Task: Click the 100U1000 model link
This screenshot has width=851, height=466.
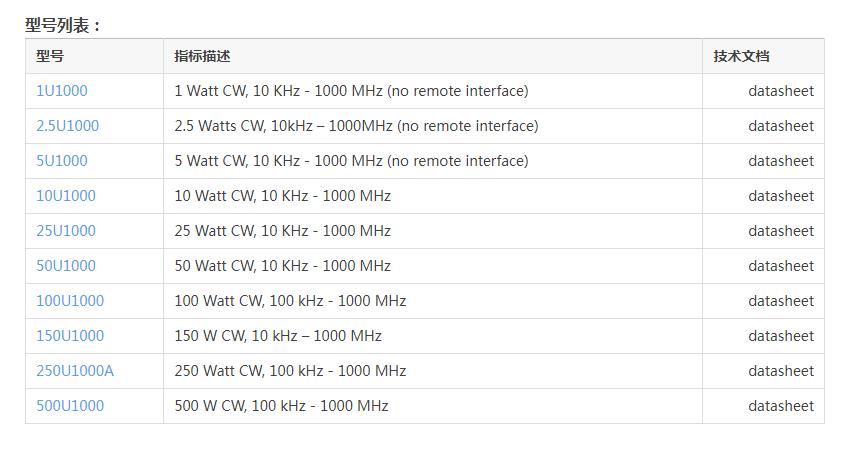Action: 70,301
